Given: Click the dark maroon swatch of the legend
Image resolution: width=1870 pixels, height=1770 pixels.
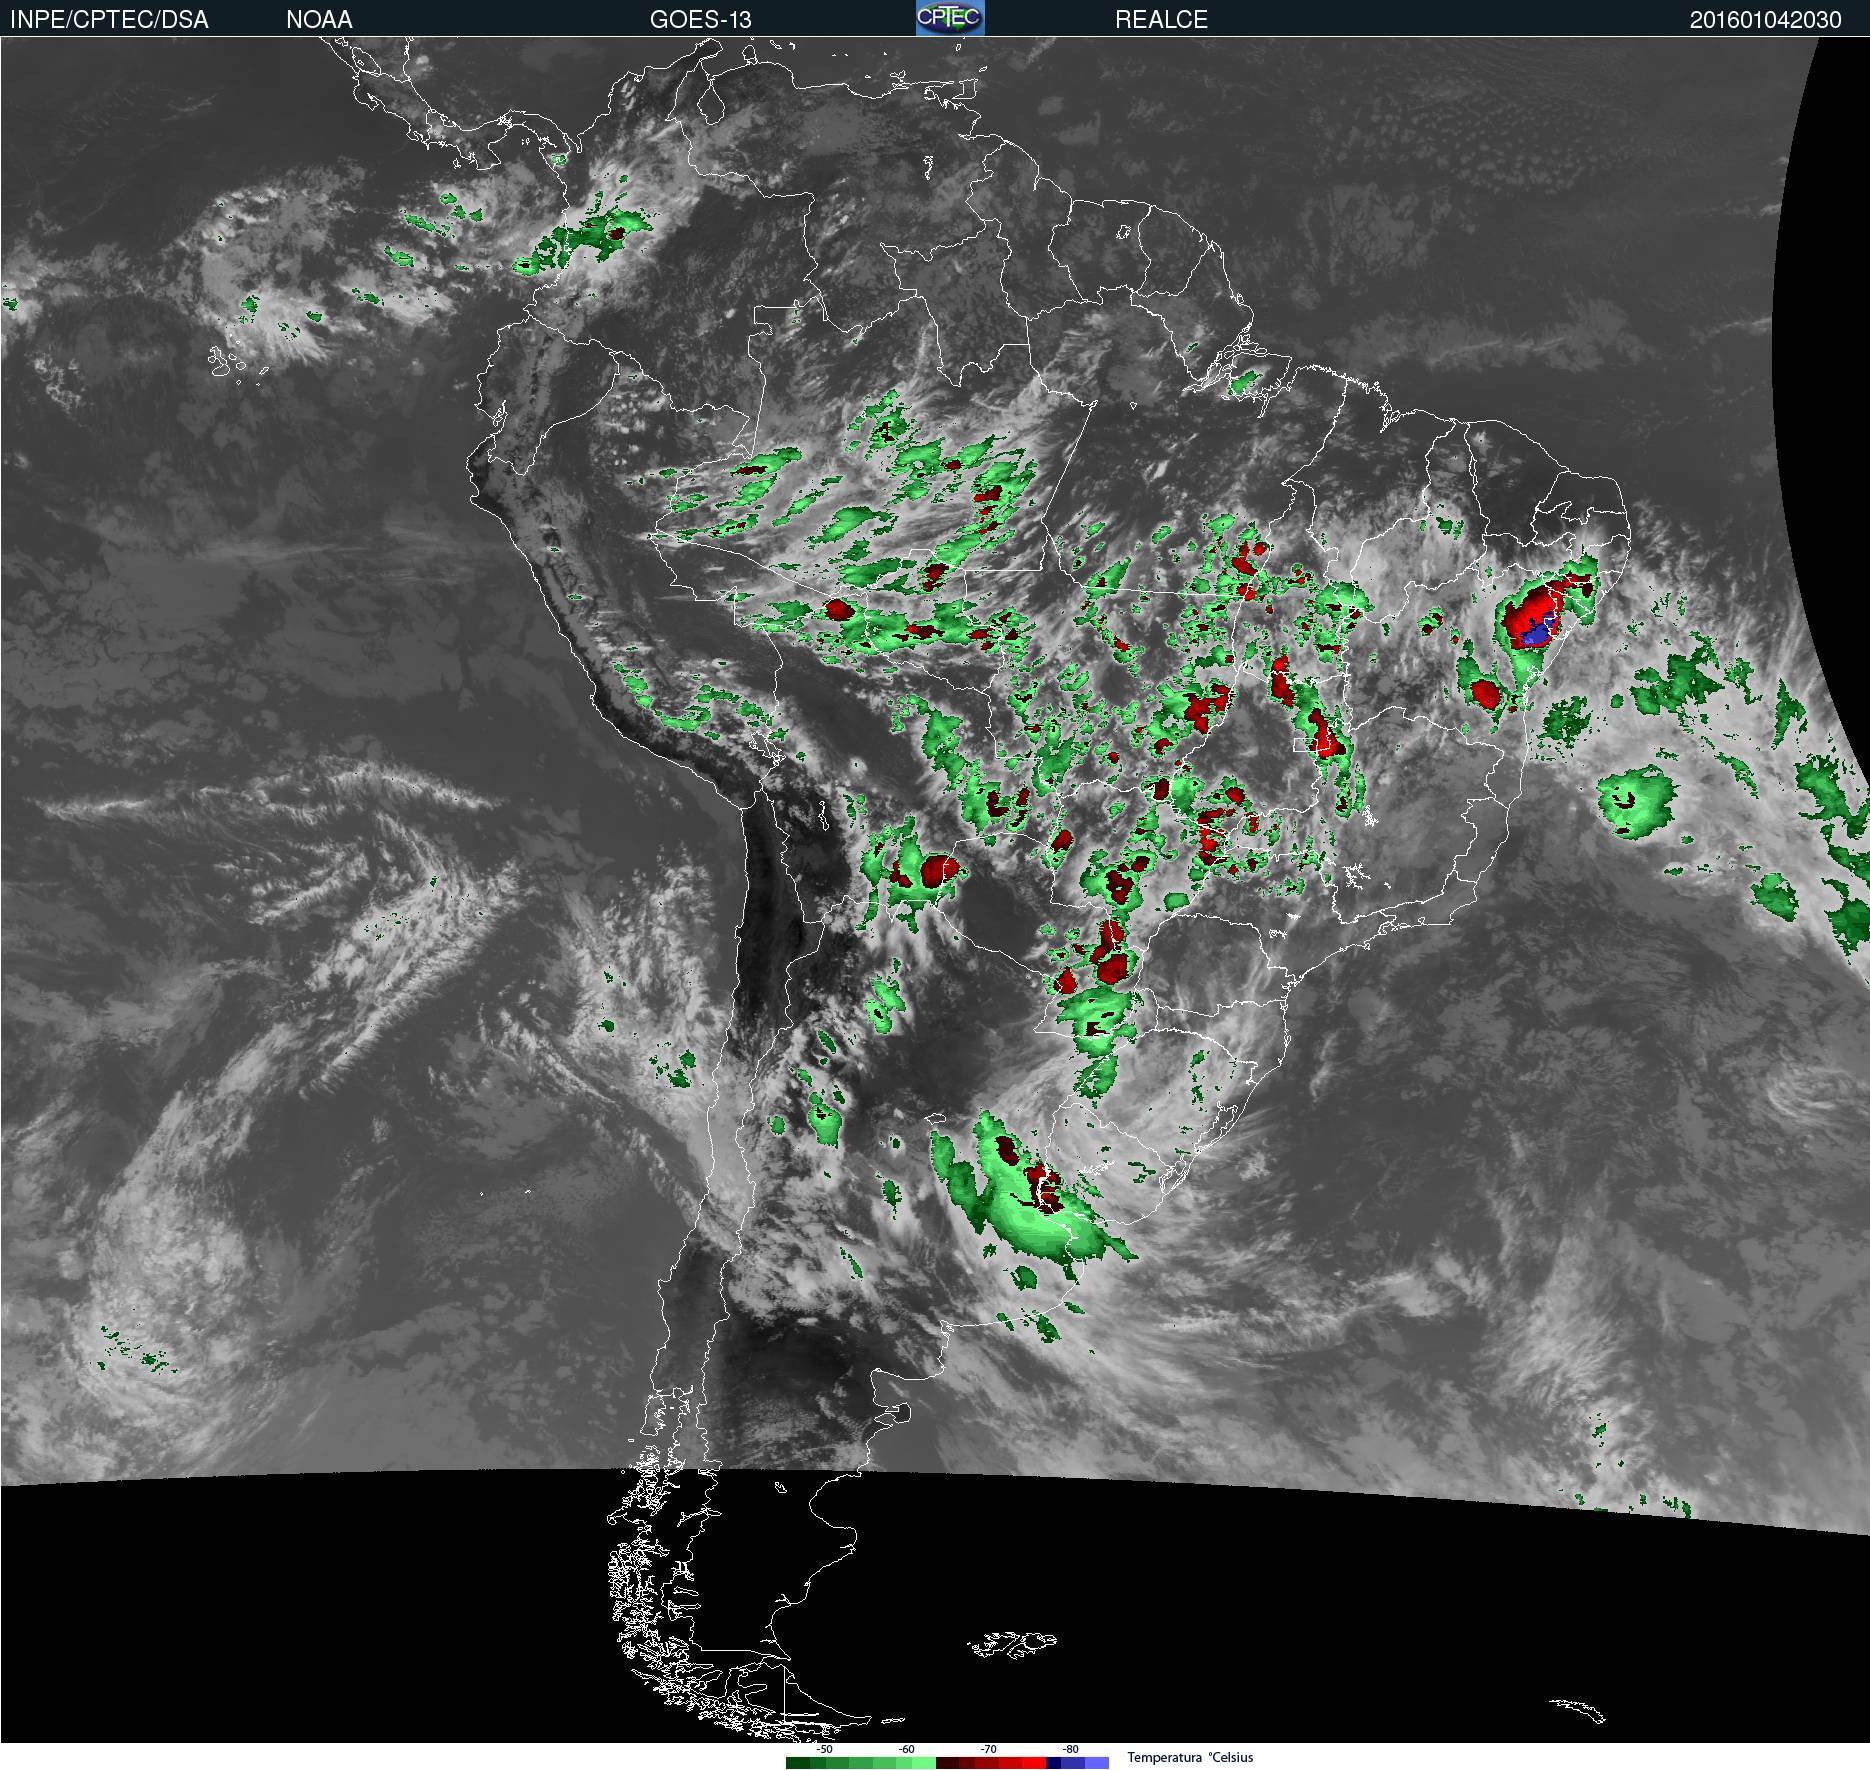Looking at the screenshot, I should pos(947,1763).
